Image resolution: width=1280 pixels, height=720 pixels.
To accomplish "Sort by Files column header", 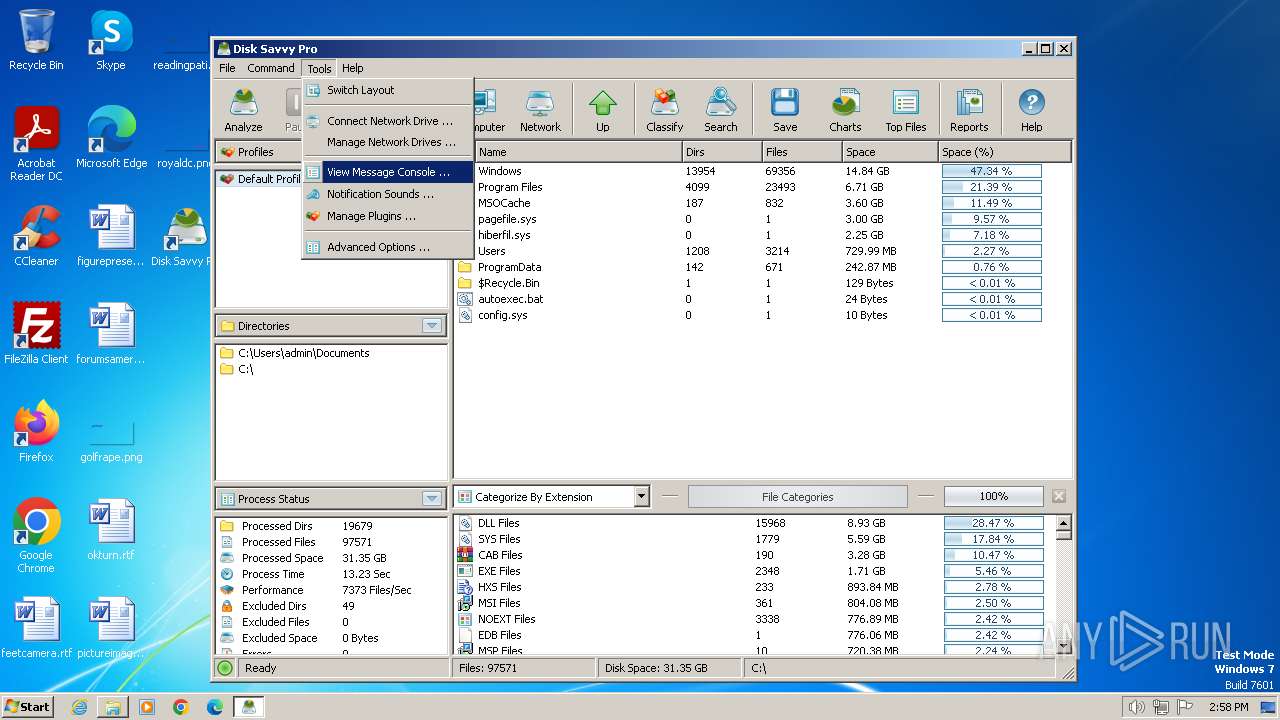I will click(x=802, y=152).
